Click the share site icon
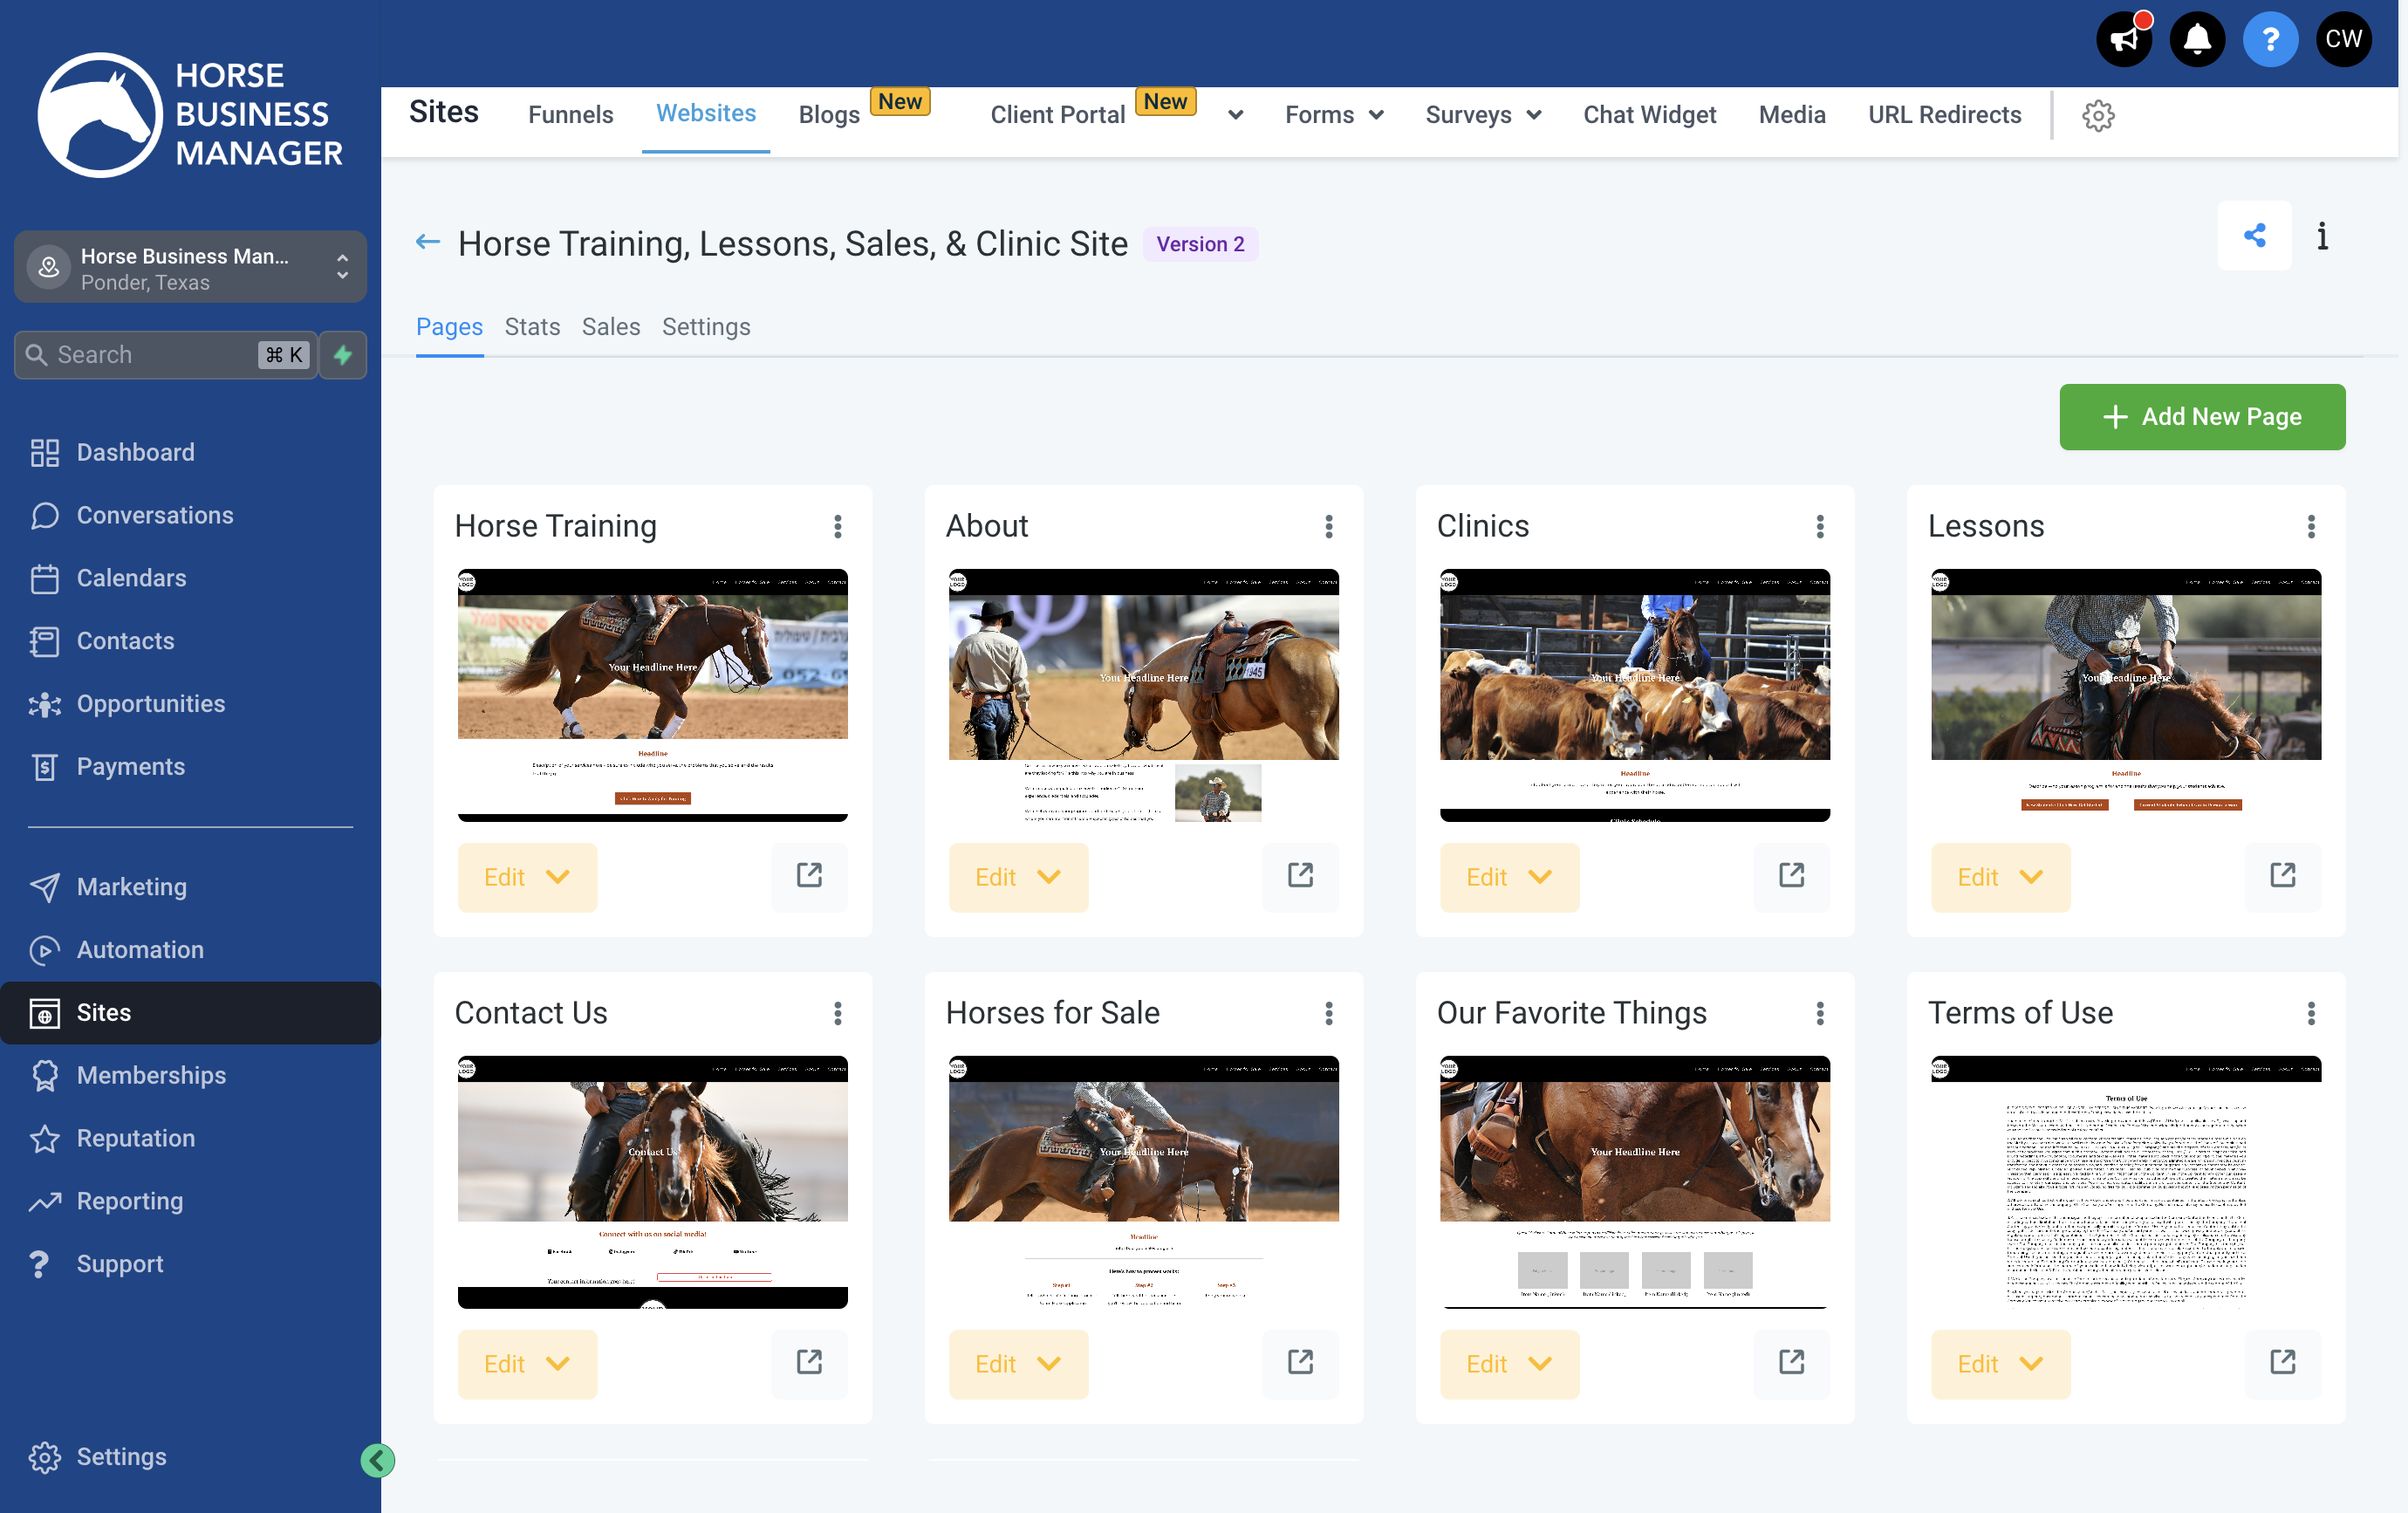The width and height of the screenshot is (2408, 1513). 2254,236
